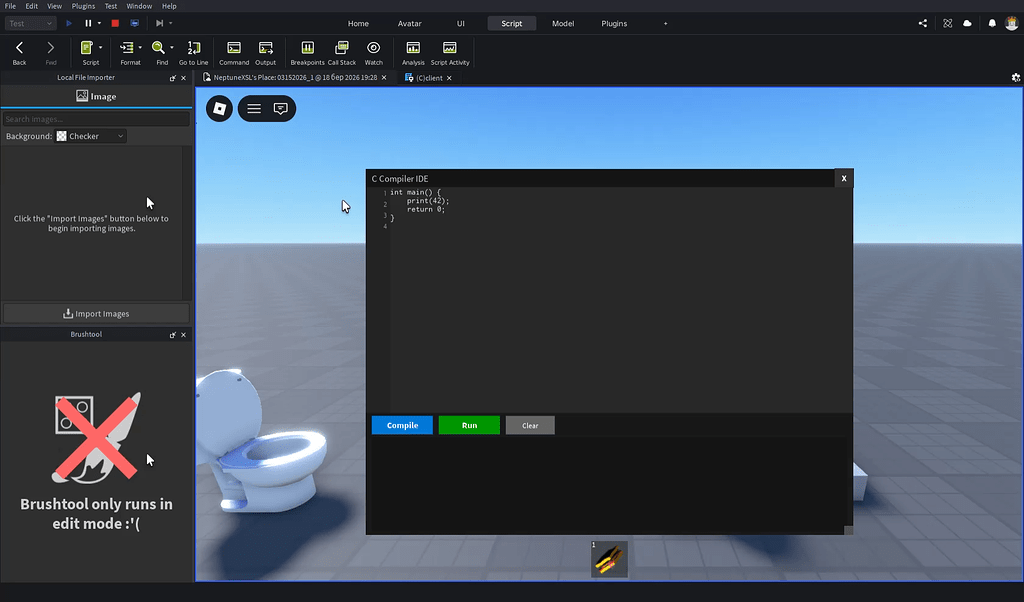The image size is (1024, 602).
Task: Open the Call Stack panel
Action: coord(342,53)
